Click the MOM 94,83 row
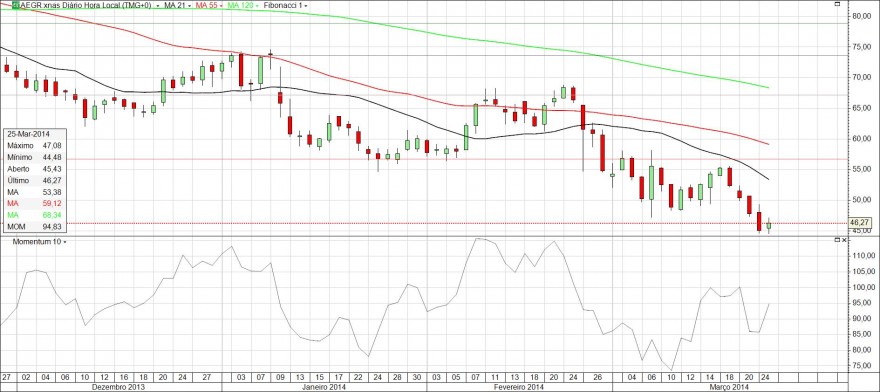The height and width of the screenshot is (392, 880). click(34, 226)
